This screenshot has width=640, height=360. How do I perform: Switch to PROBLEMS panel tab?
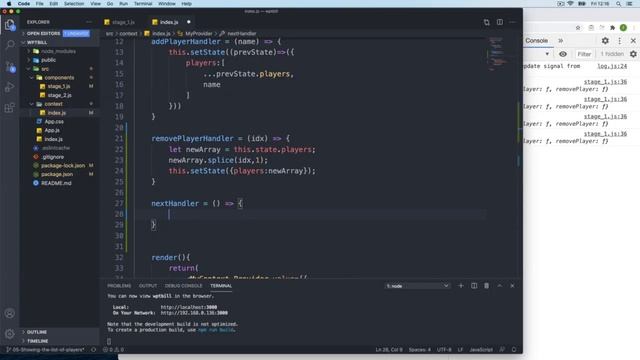click(119, 286)
